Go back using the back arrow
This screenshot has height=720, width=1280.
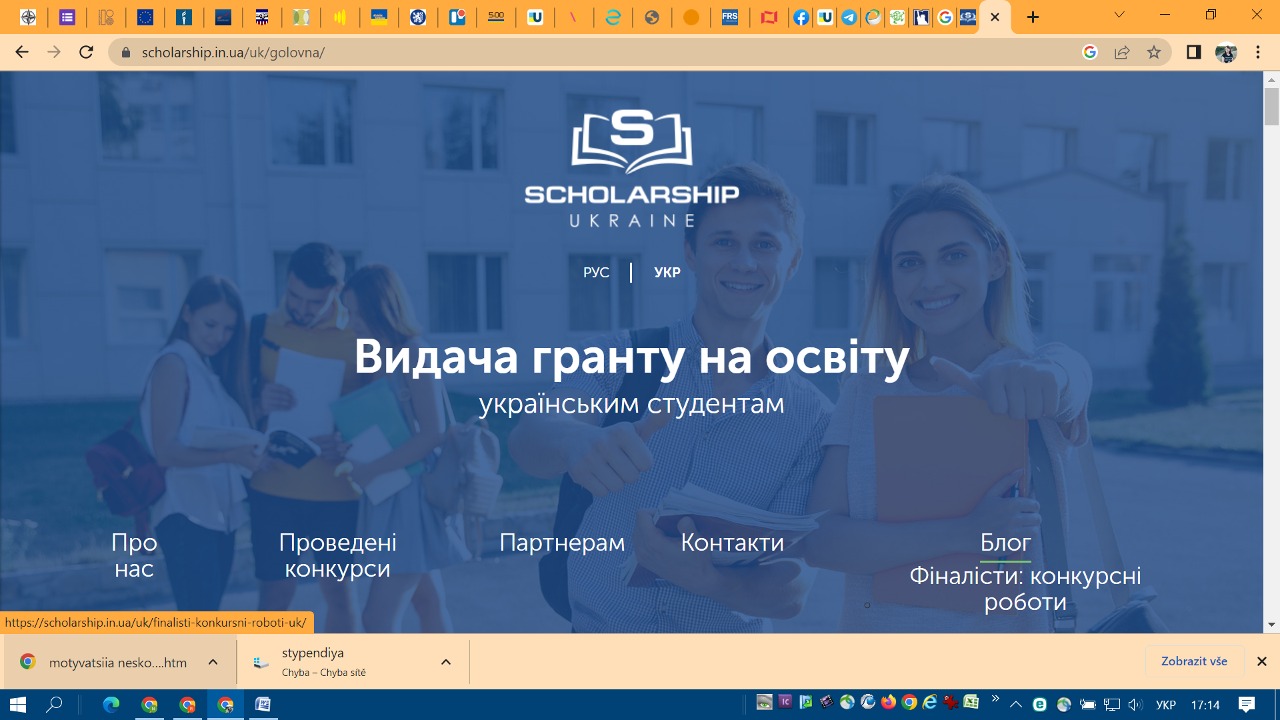tap(22, 52)
